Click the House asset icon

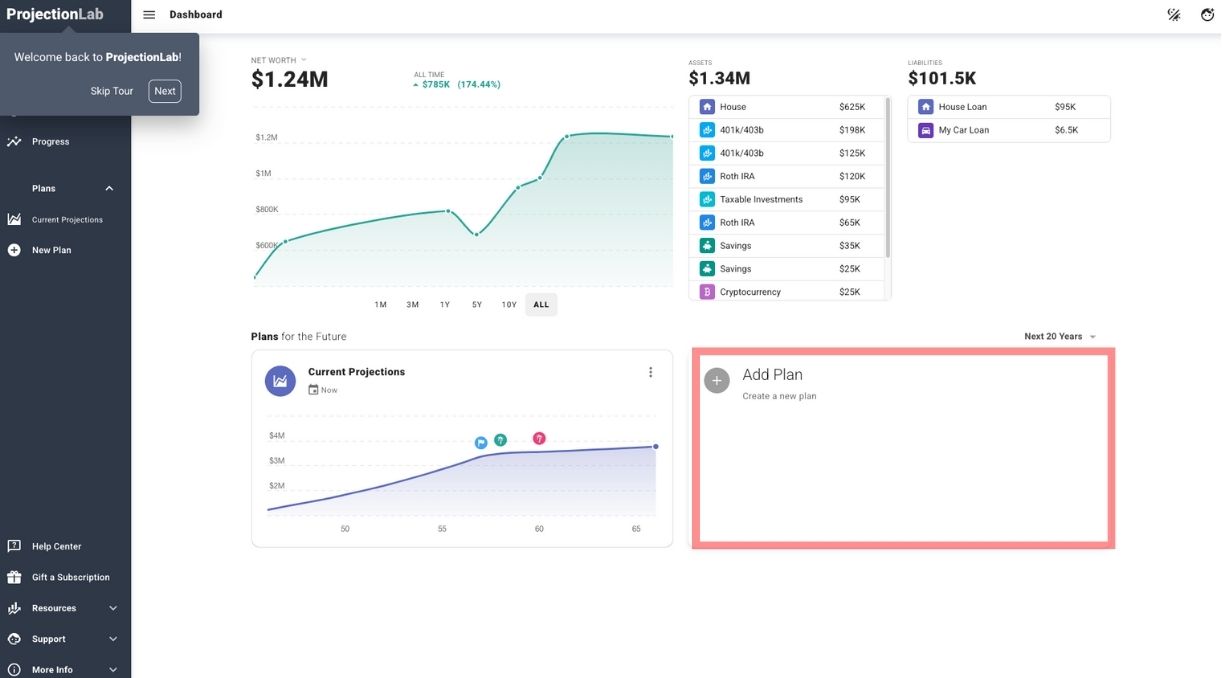click(x=707, y=107)
